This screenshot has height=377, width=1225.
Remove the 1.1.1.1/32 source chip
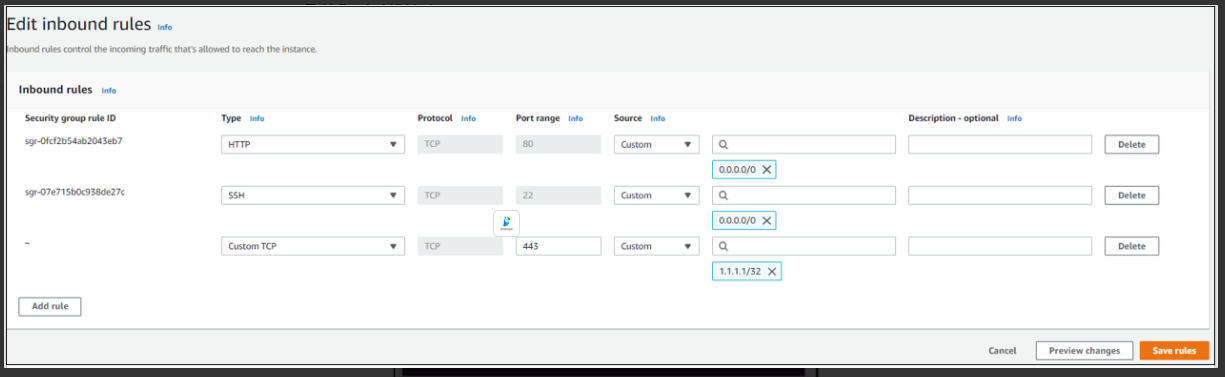click(772, 271)
